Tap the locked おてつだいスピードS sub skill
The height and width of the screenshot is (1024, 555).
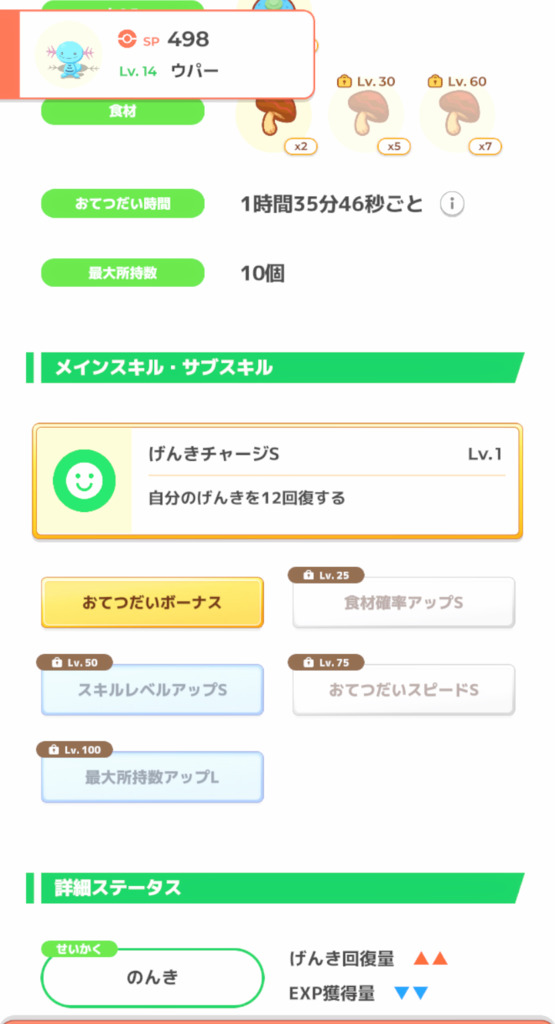pos(404,690)
